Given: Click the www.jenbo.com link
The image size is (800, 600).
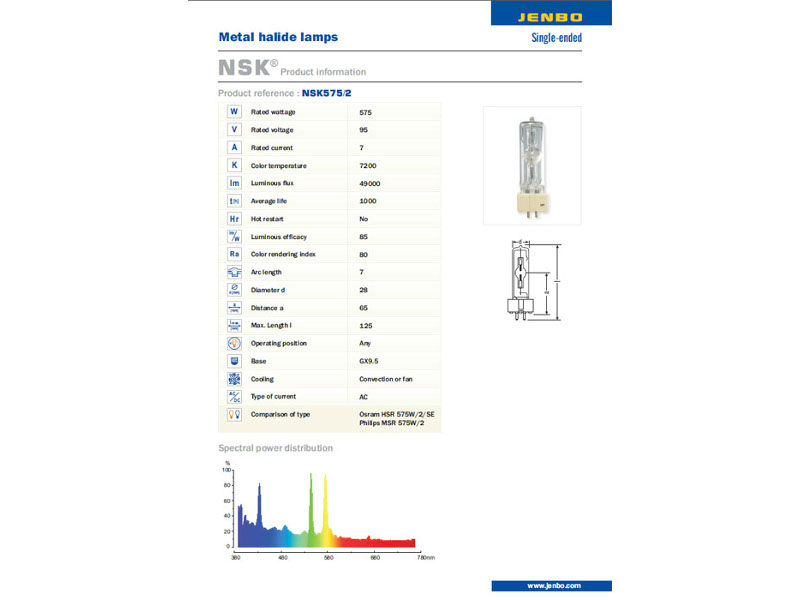Looking at the screenshot, I should tap(554, 586).
